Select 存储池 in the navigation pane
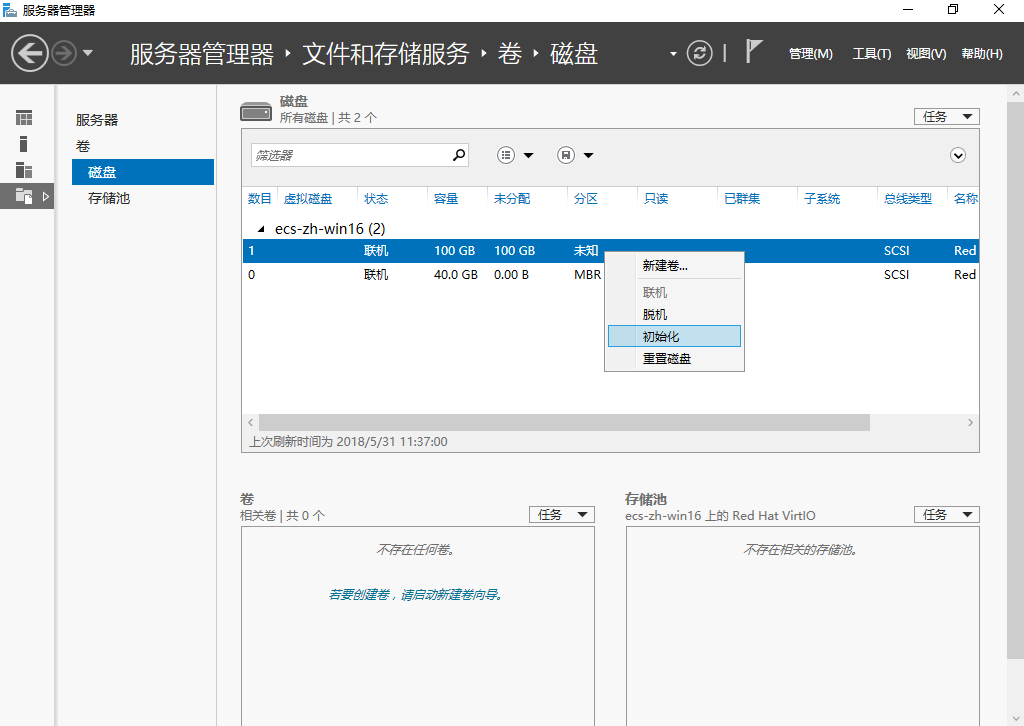This screenshot has height=726, width=1024. pyautogui.click(x=109, y=198)
